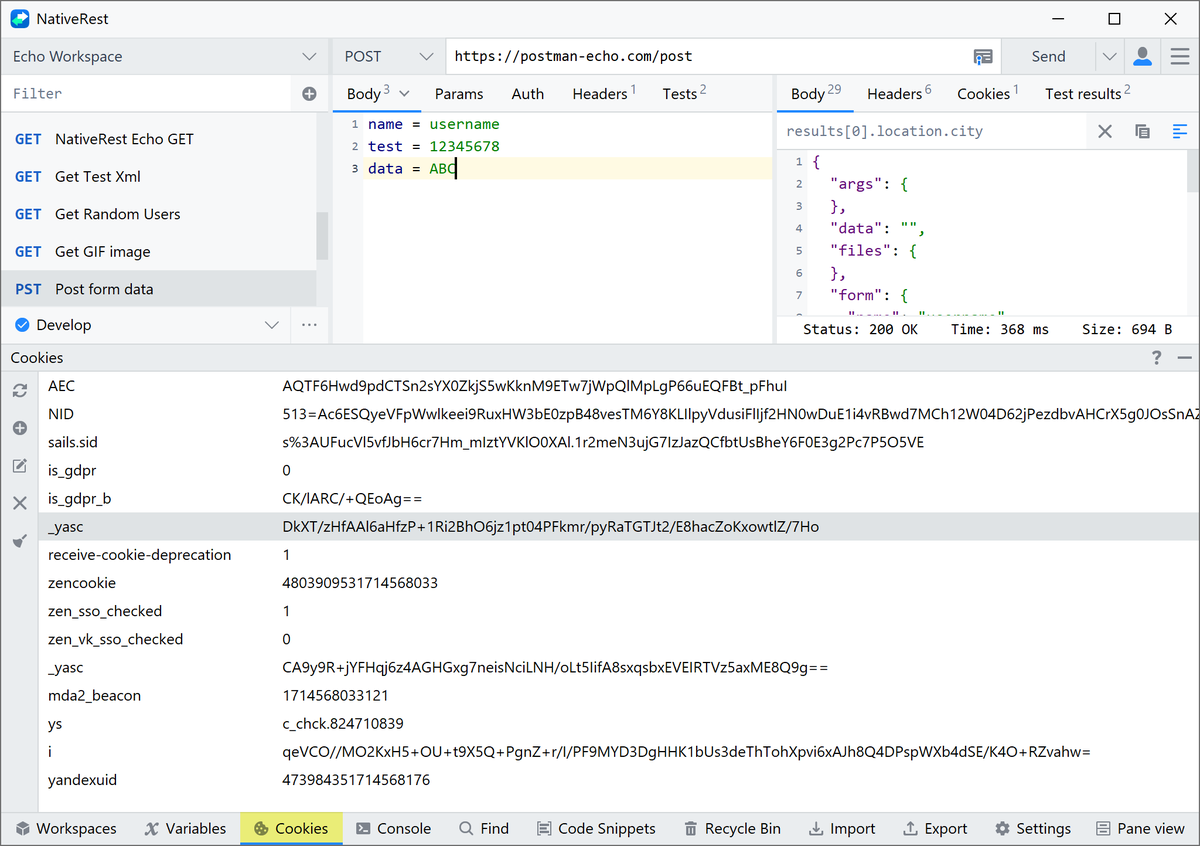1200x846 pixels.
Task: Open Workspaces from bottom bar
Action: [x=66, y=829]
